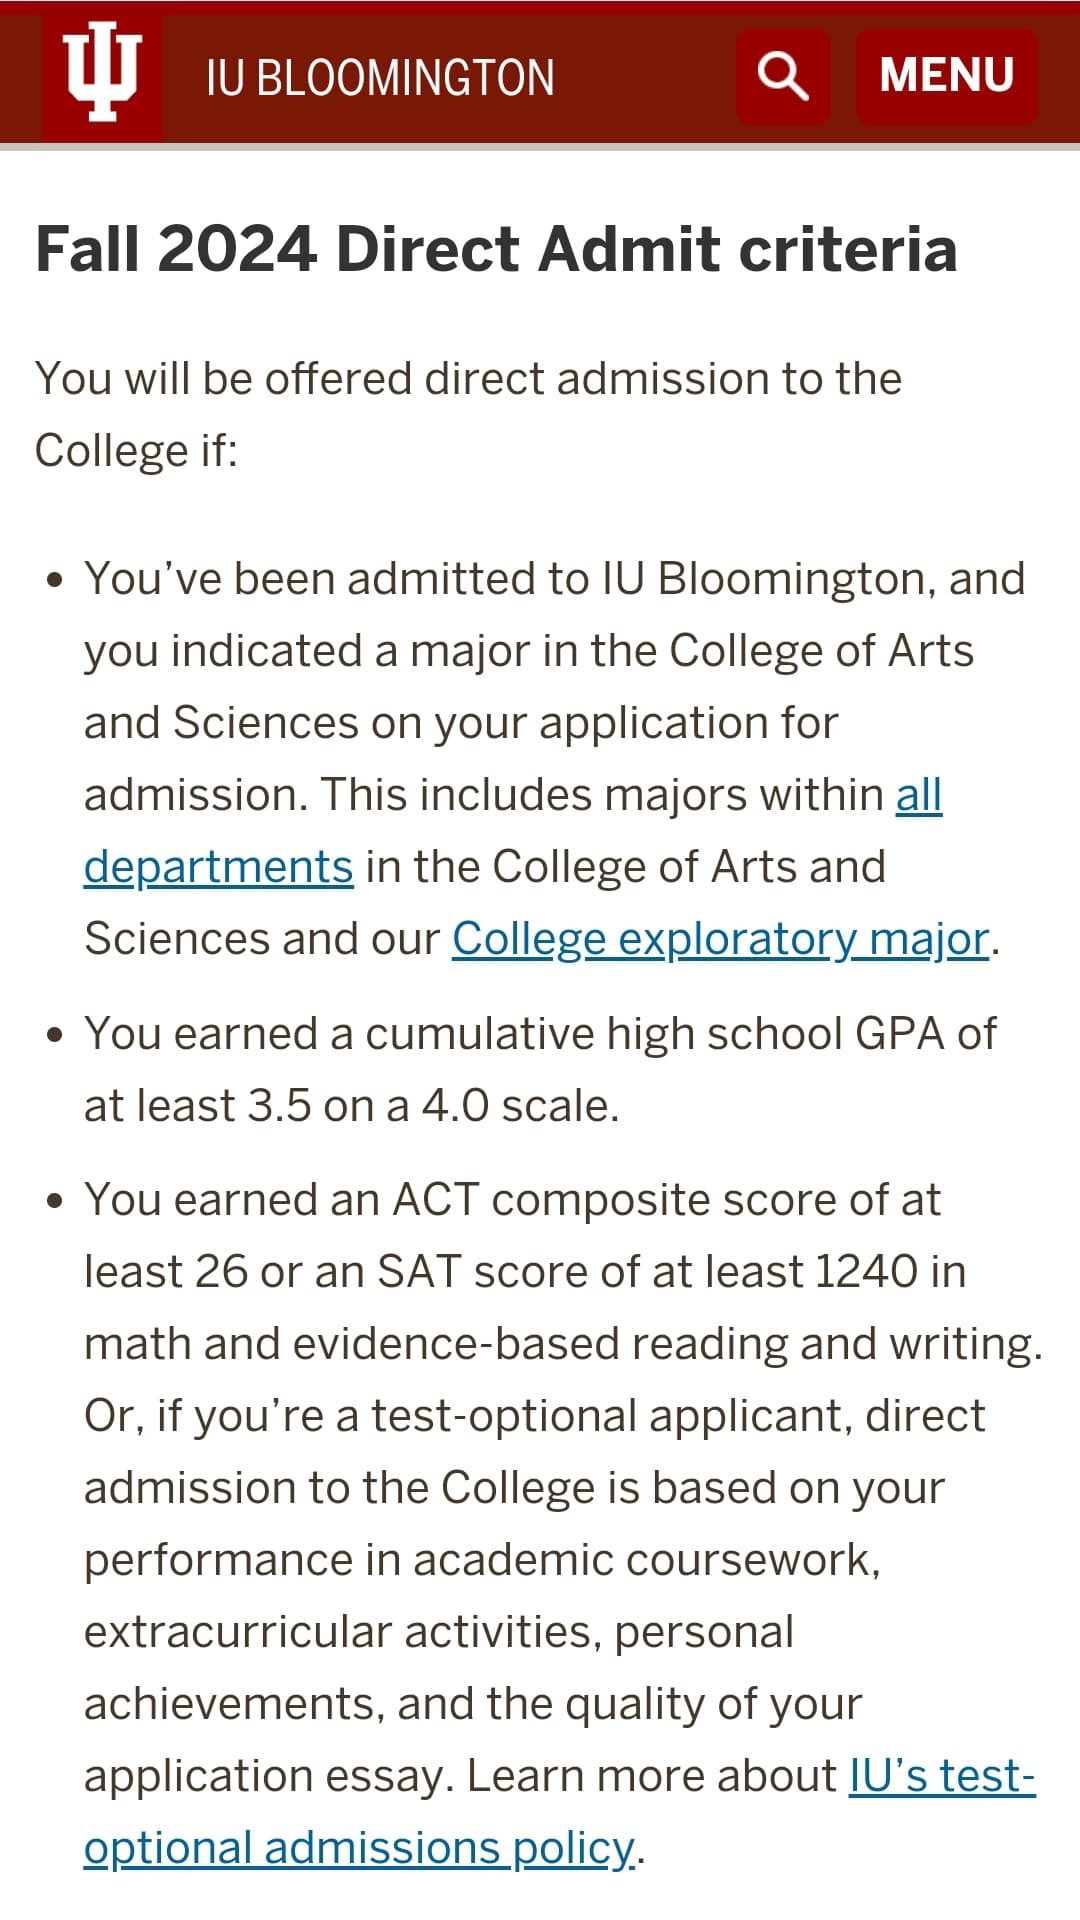Screen dimensions: 1080x1920
Task: Click the text 'at least 3.5 on a 4.0 scale'
Action: [352, 1106]
